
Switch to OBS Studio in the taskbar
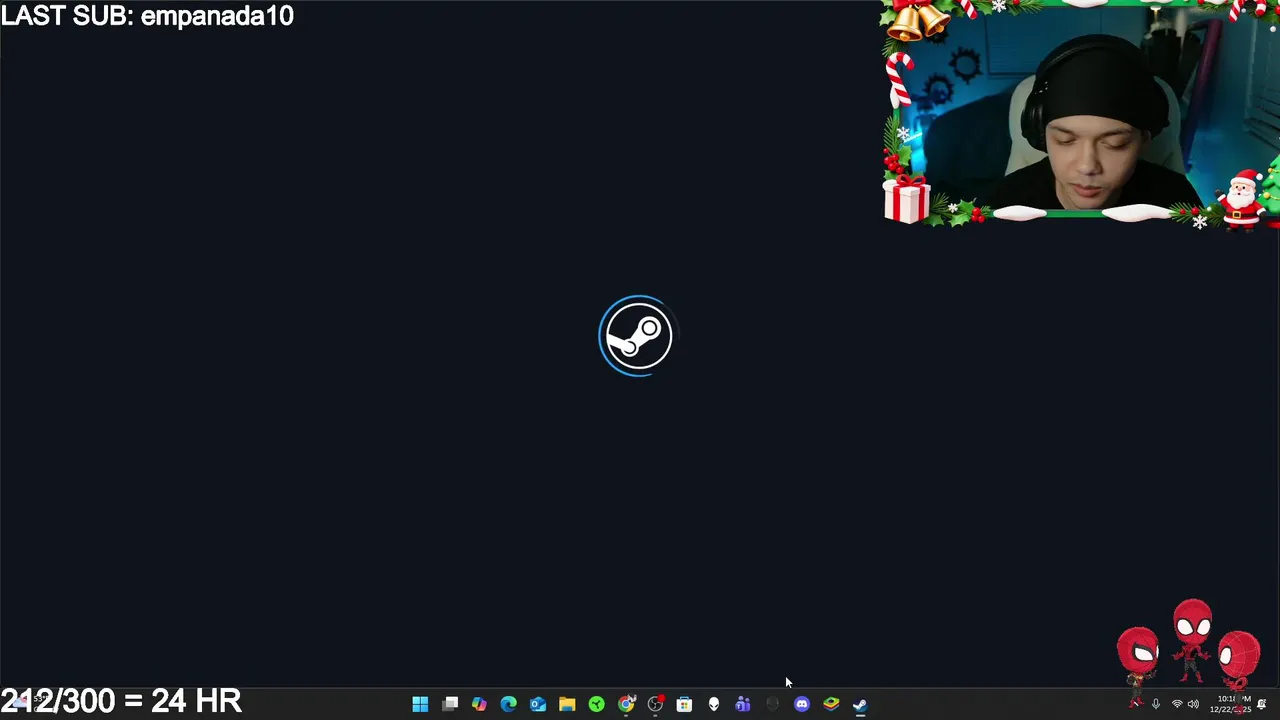(655, 704)
